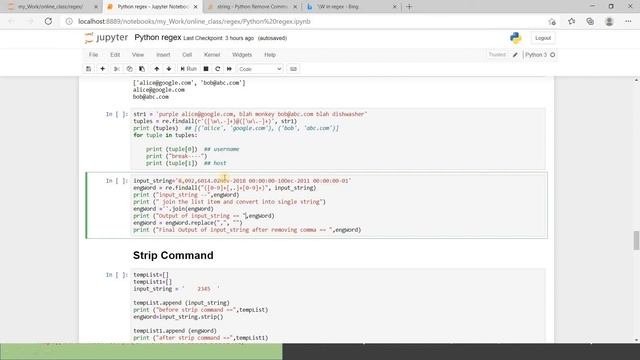
Task: Open the Edit menu
Action: pyautogui.click(x=115, y=55)
